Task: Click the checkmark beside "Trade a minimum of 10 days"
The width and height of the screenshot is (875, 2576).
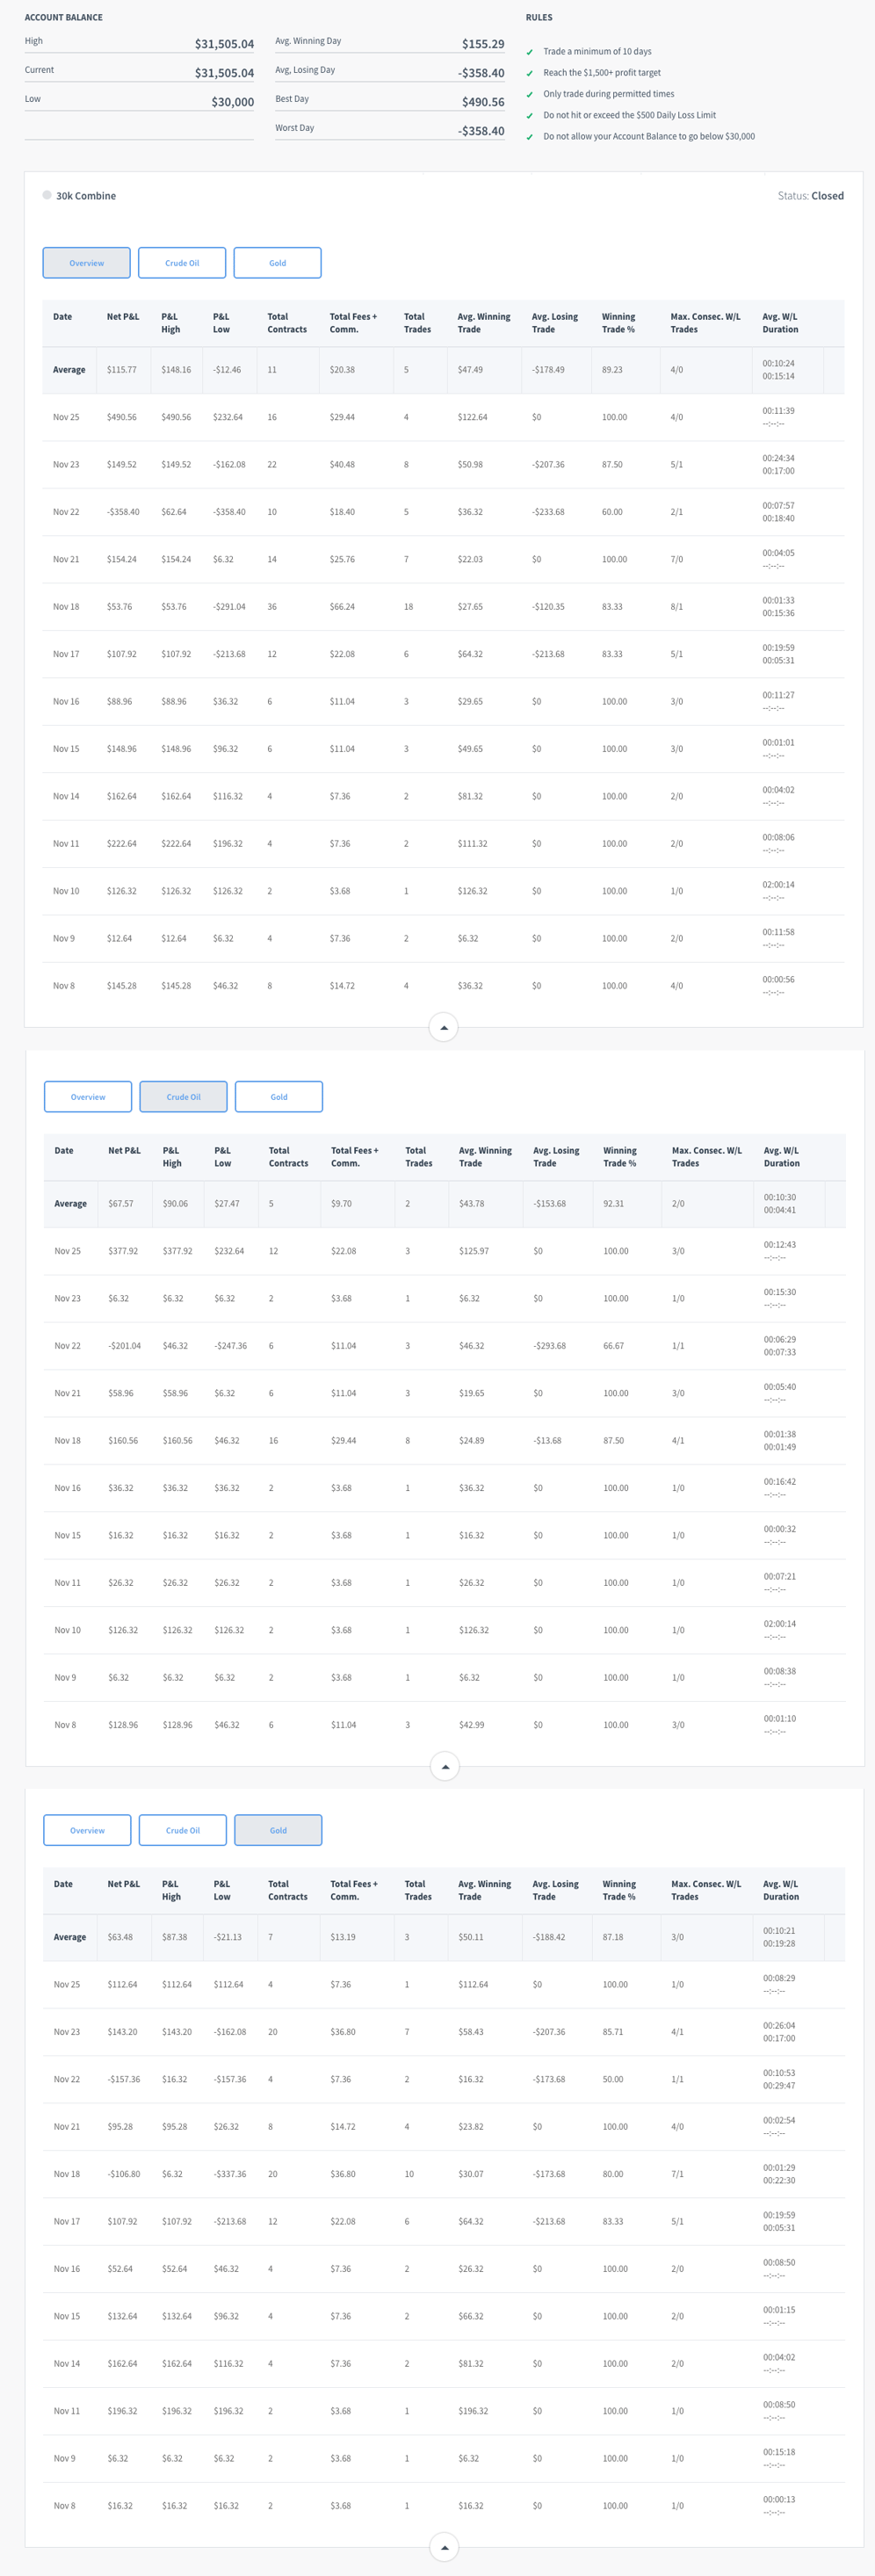Action: coord(529,52)
